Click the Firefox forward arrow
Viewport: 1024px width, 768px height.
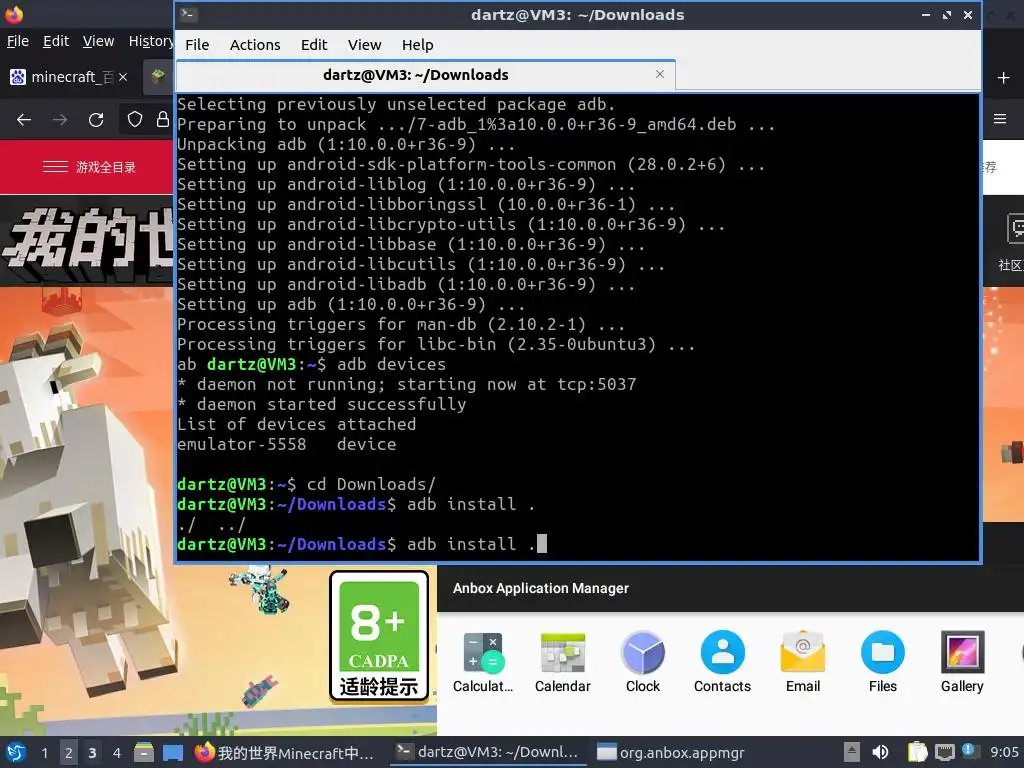60,120
